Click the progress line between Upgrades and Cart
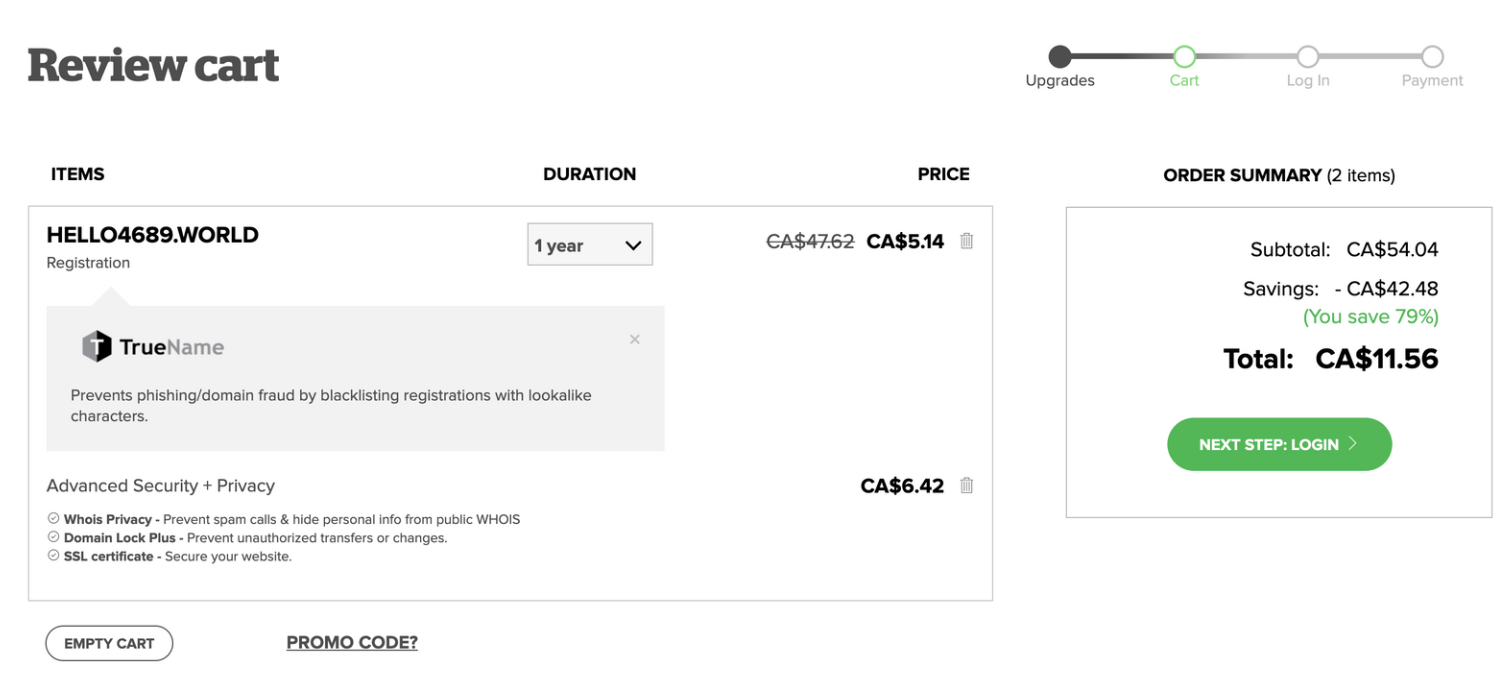The height and width of the screenshot is (678, 1512). (x=1122, y=56)
